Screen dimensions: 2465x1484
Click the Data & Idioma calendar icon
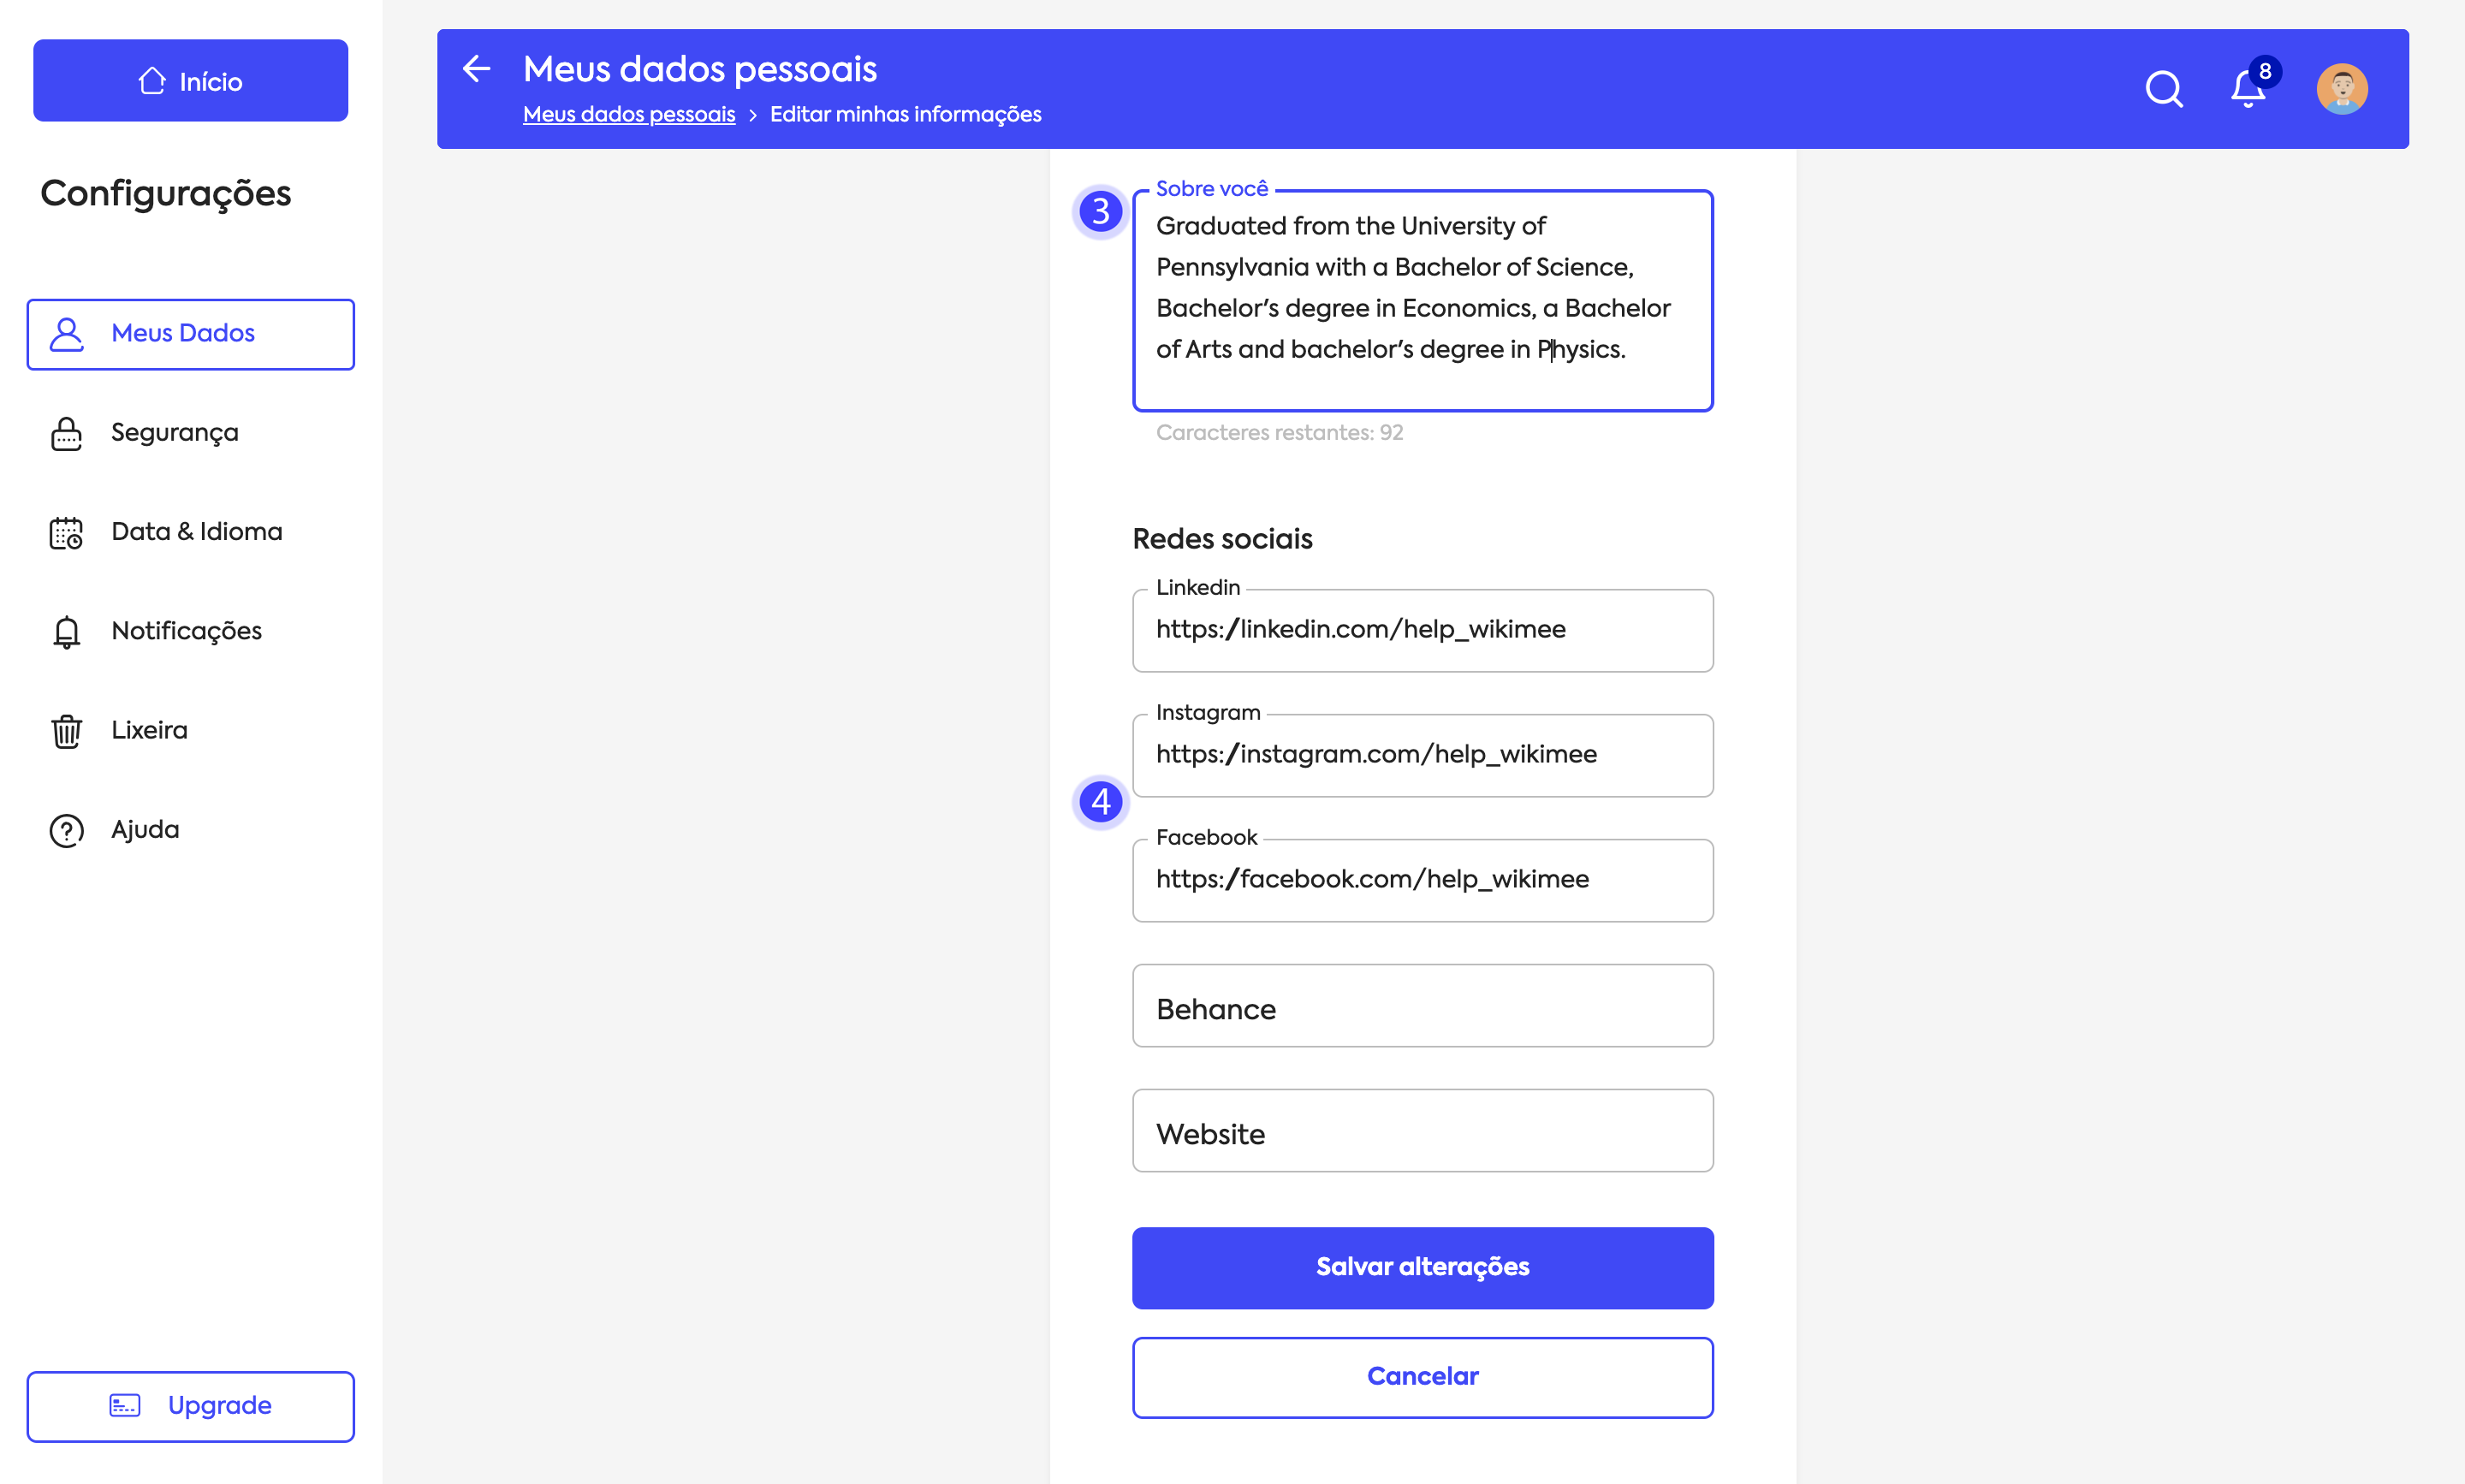[x=67, y=532]
